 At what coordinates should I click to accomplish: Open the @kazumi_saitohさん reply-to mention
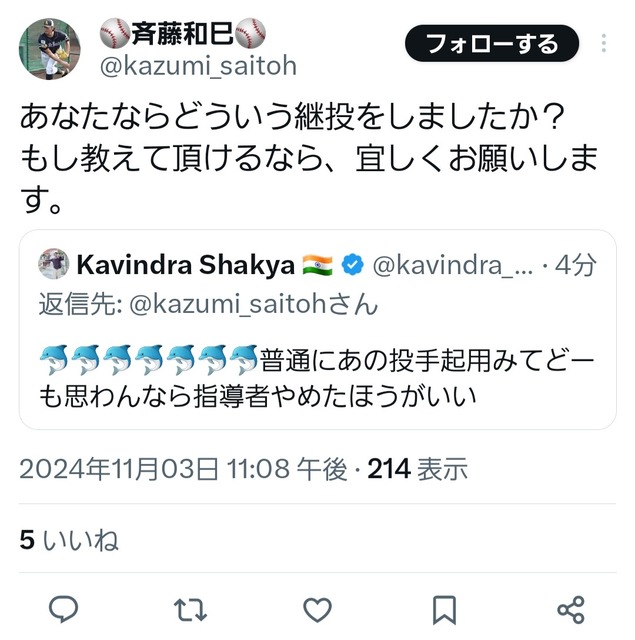click(253, 304)
